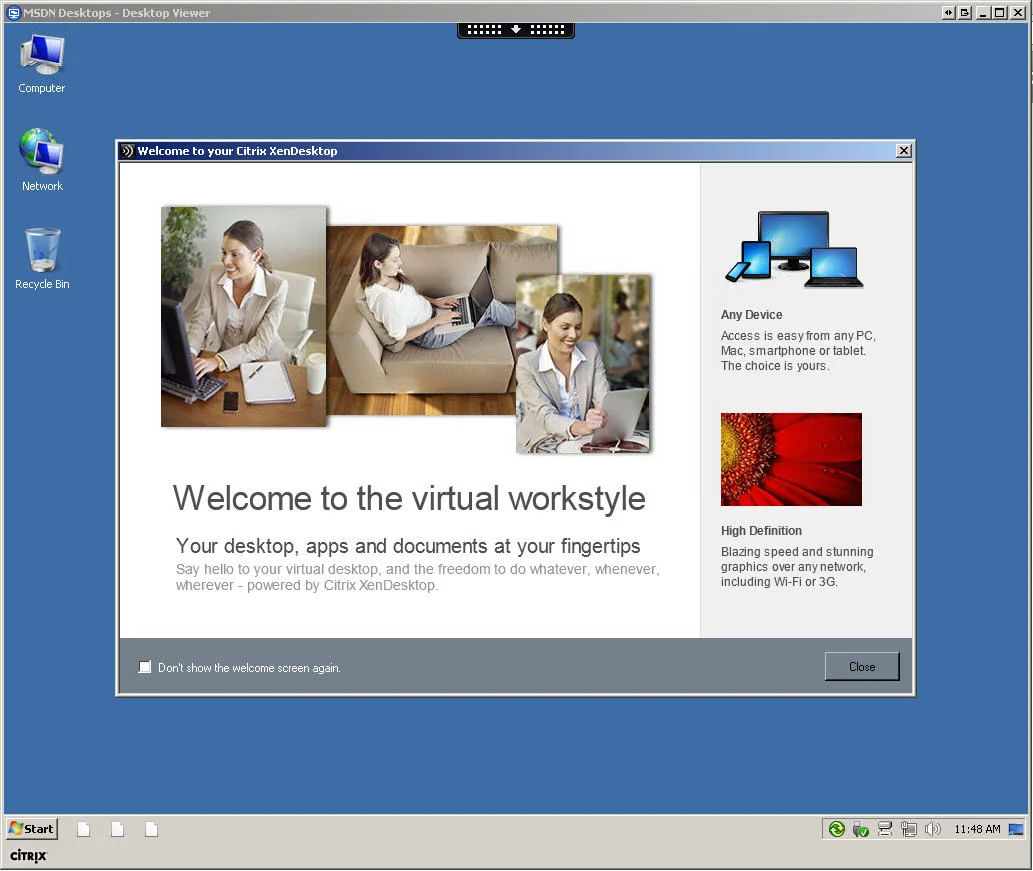Open the Computer desktop icon
This screenshot has height=871, width=1033.
click(42, 65)
